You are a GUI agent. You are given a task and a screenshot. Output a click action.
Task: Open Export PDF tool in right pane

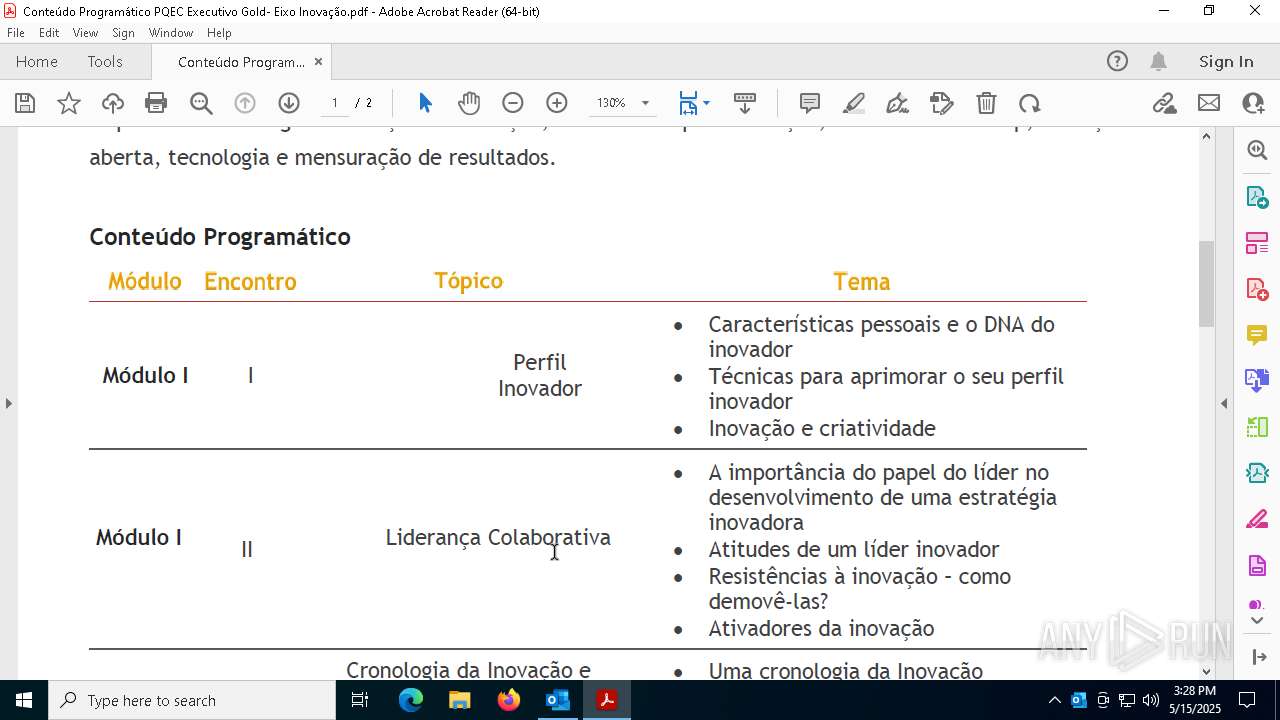click(x=1257, y=196)
